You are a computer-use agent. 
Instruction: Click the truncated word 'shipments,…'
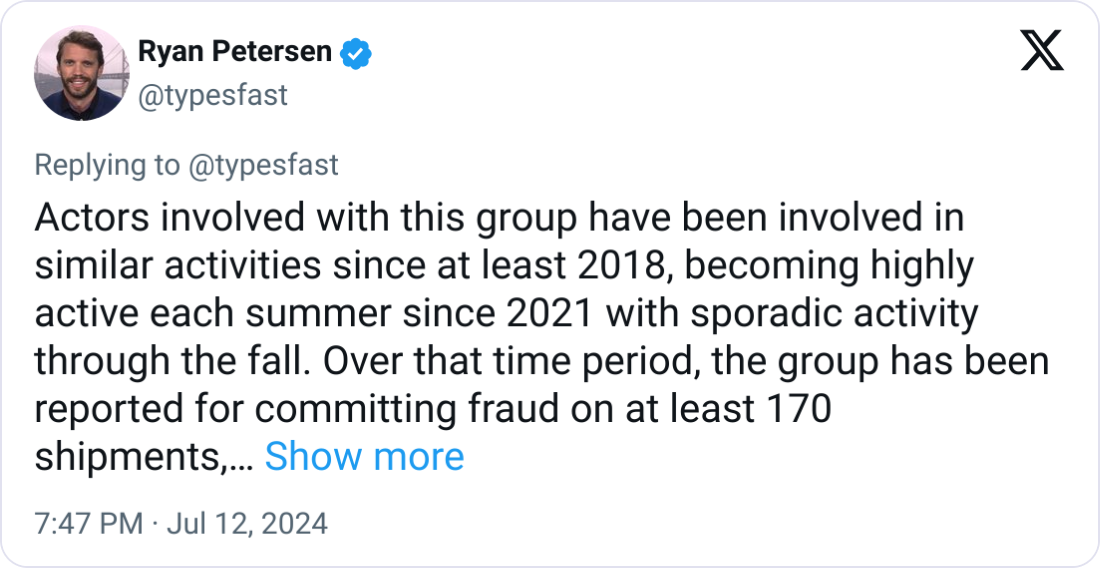pos(141,457)
